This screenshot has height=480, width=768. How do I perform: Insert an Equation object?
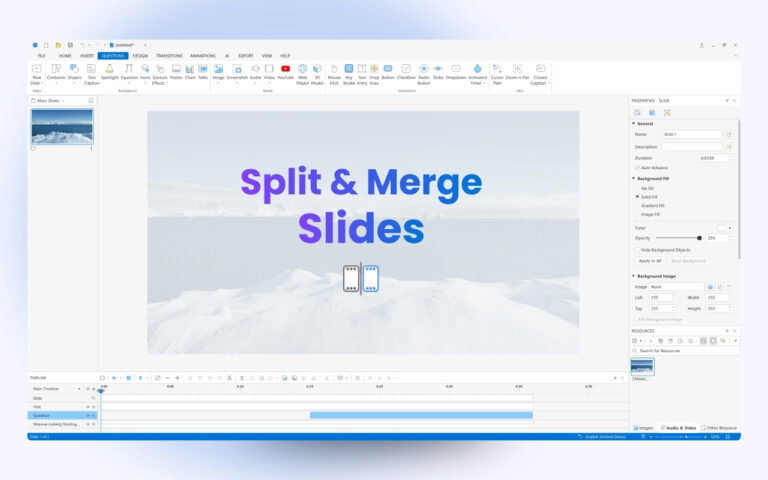coord(129,72)
